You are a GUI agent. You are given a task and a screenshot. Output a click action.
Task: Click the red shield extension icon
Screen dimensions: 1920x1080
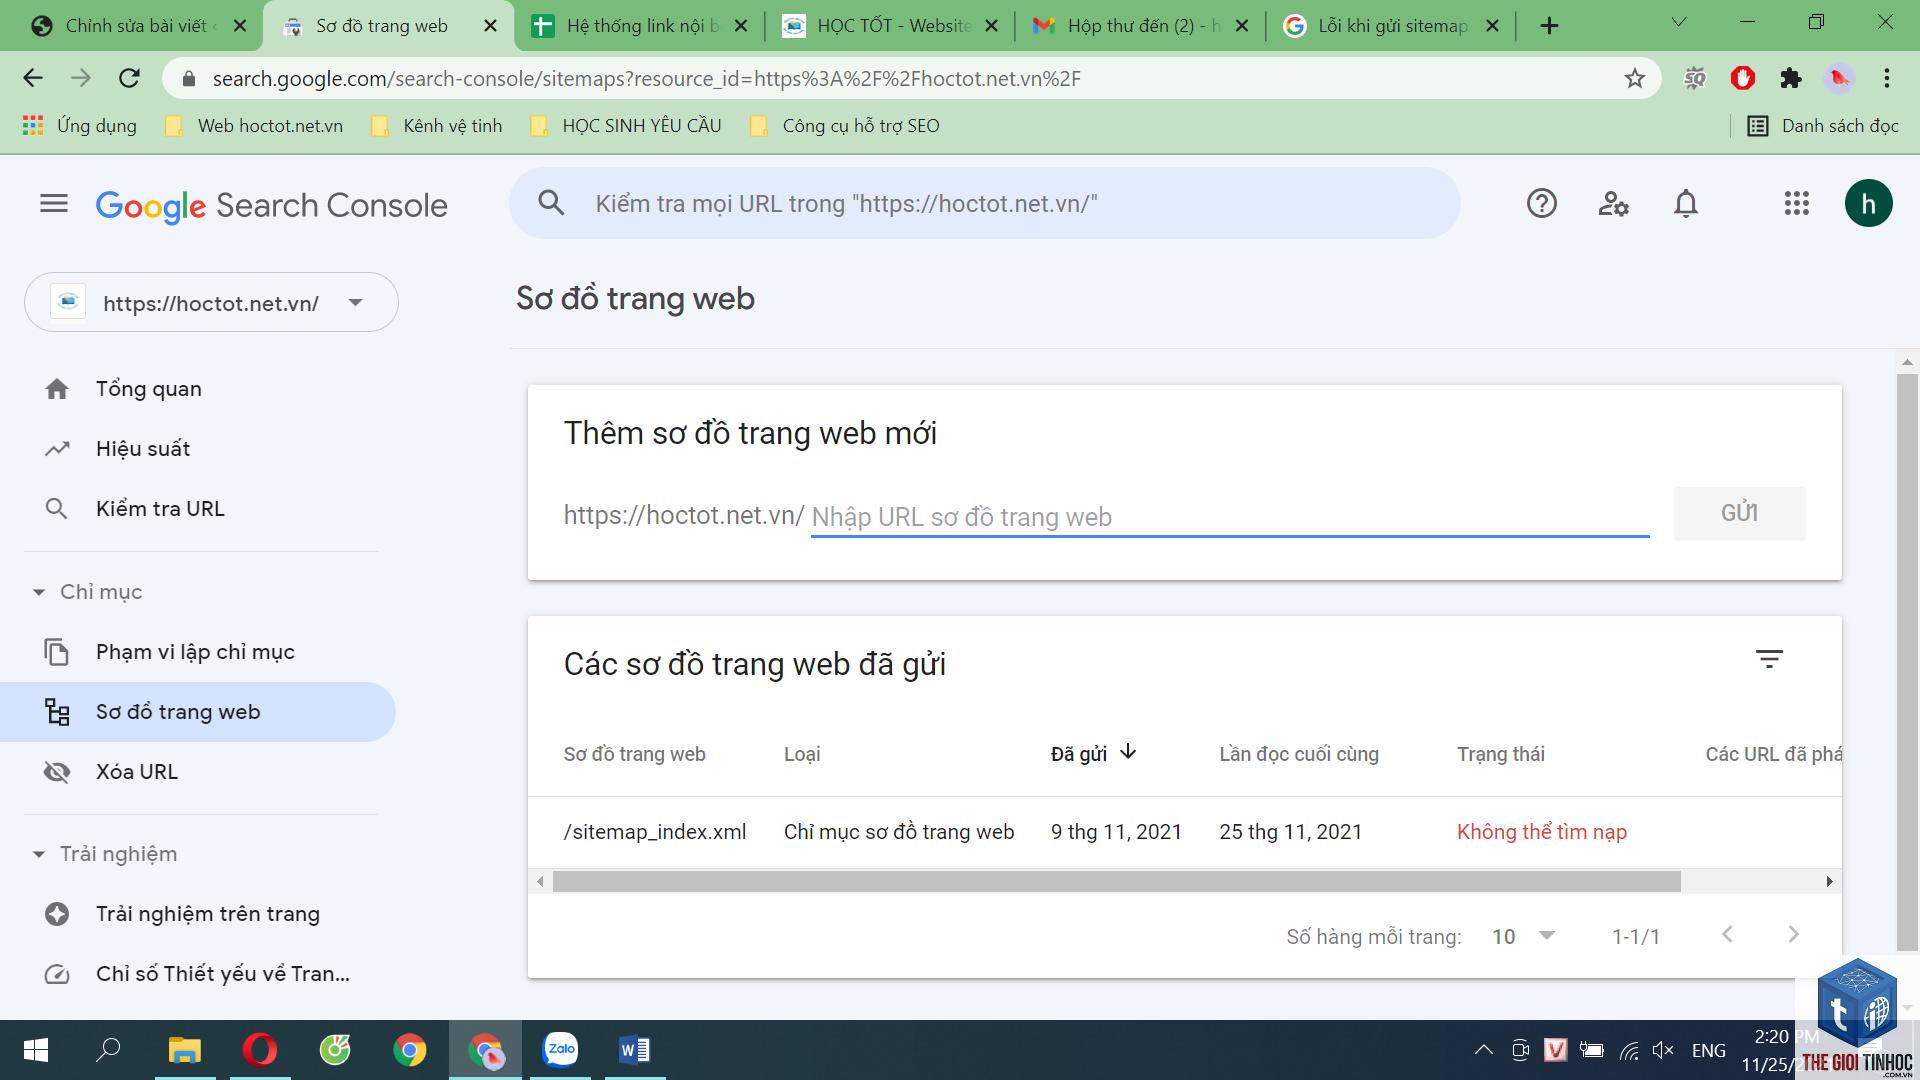[x=1743, y=79]
